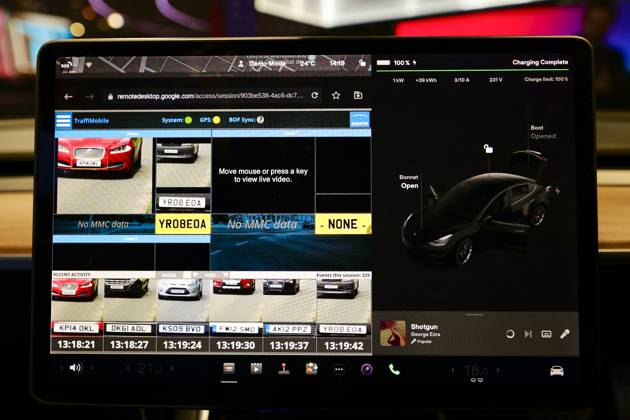Tap the passenger temperature 18.0 value

coord(476,370)
